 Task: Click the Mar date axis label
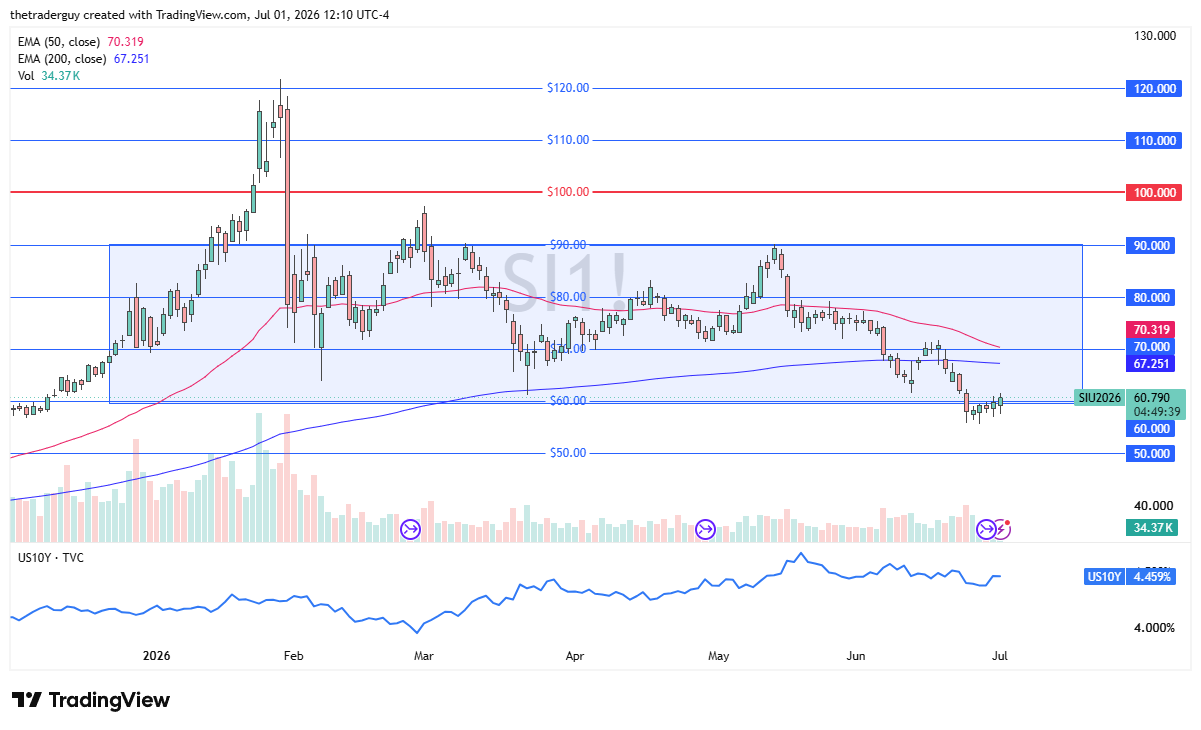(422, 656)
